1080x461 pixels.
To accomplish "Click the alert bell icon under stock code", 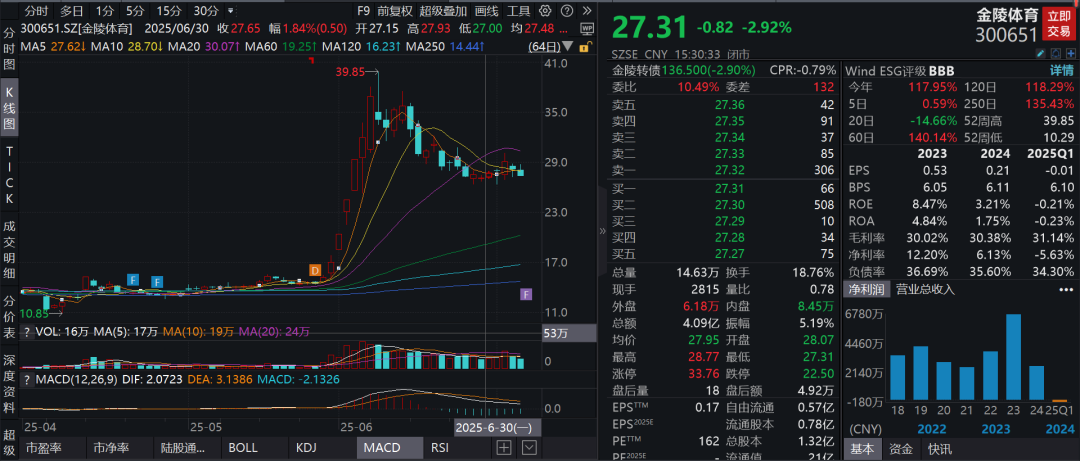I will (1055, 53).
